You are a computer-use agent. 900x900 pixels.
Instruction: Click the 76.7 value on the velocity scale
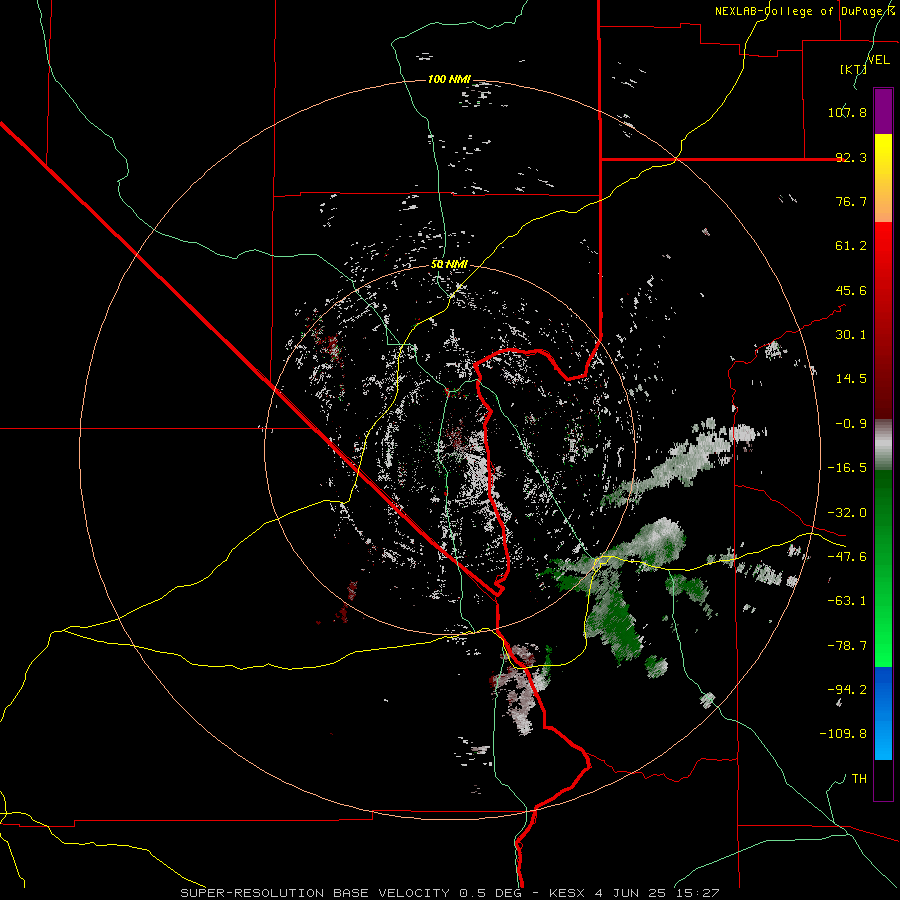click(851, 201)
